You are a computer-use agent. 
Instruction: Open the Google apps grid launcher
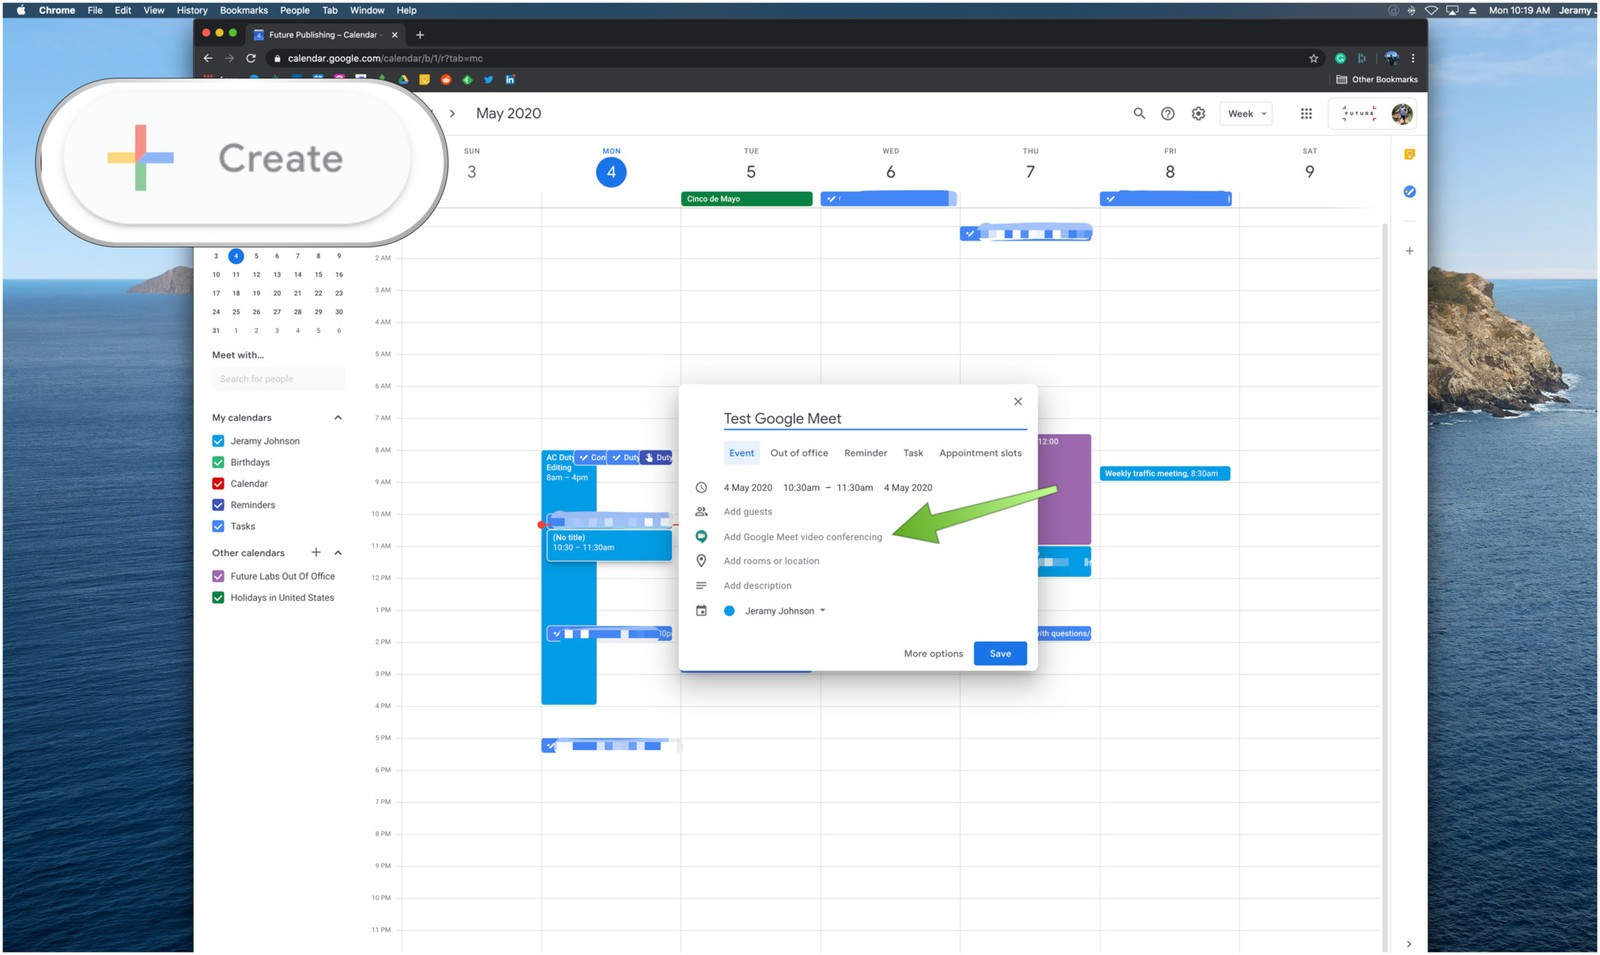point(1306,114)
